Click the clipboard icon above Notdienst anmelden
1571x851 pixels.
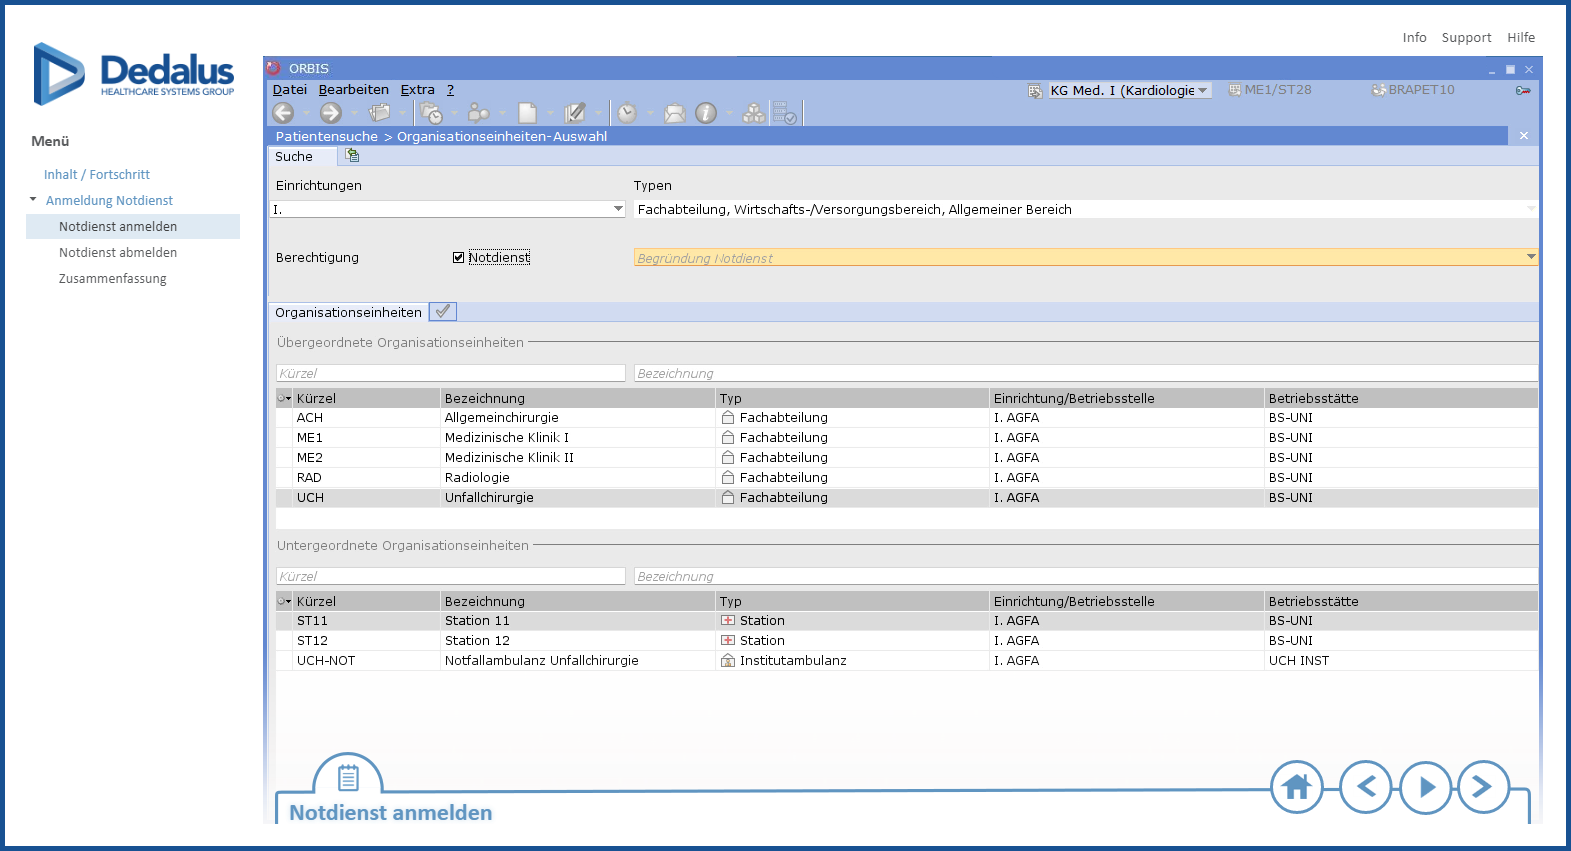click(348, 777)
